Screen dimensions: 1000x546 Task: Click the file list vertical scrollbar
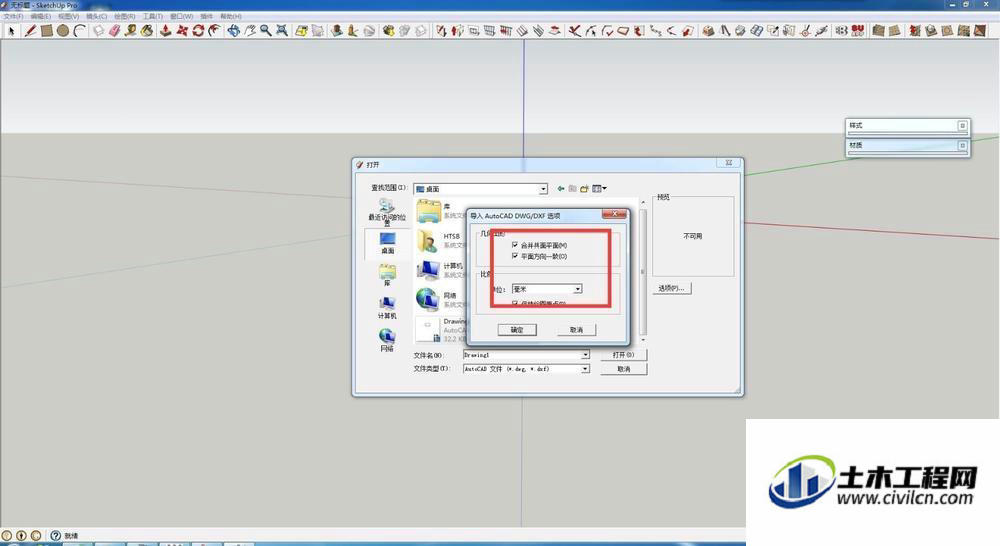point(643,272)
